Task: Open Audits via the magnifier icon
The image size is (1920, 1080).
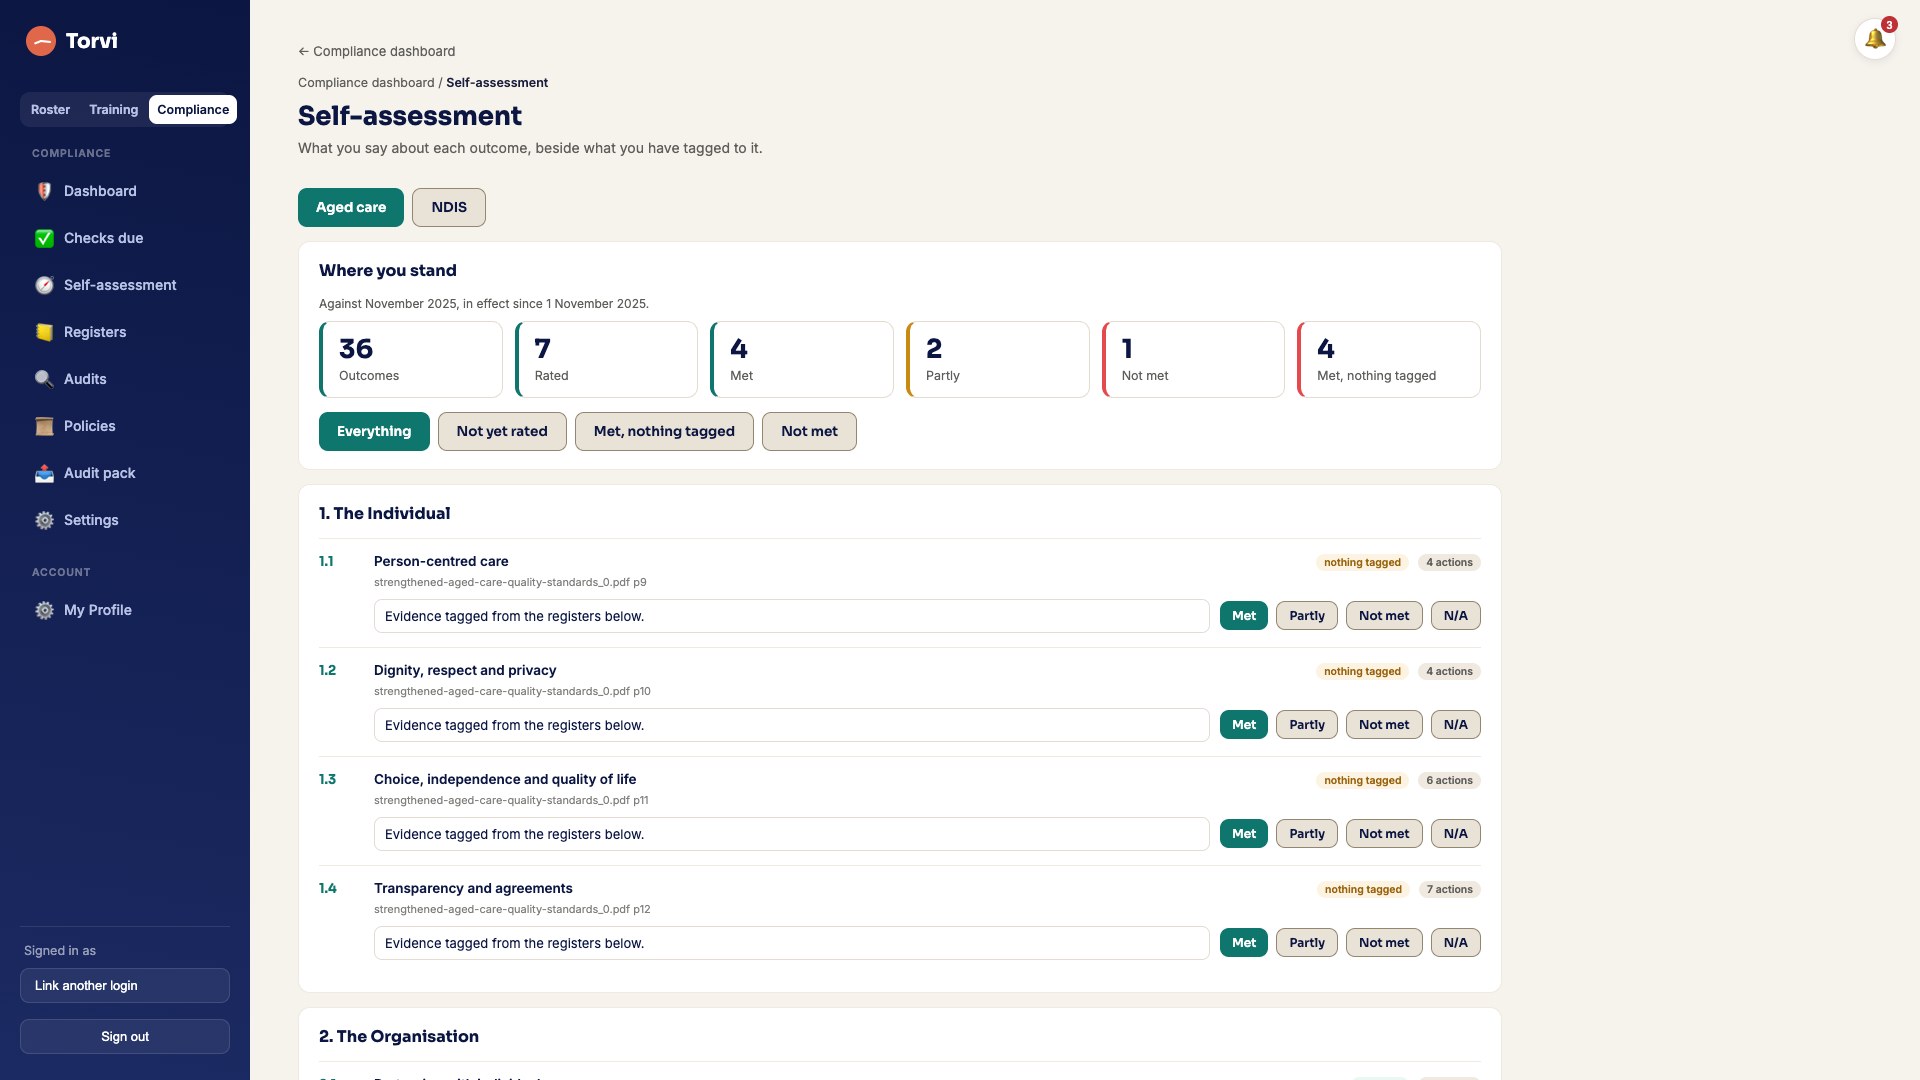Action: pos(44,379)
